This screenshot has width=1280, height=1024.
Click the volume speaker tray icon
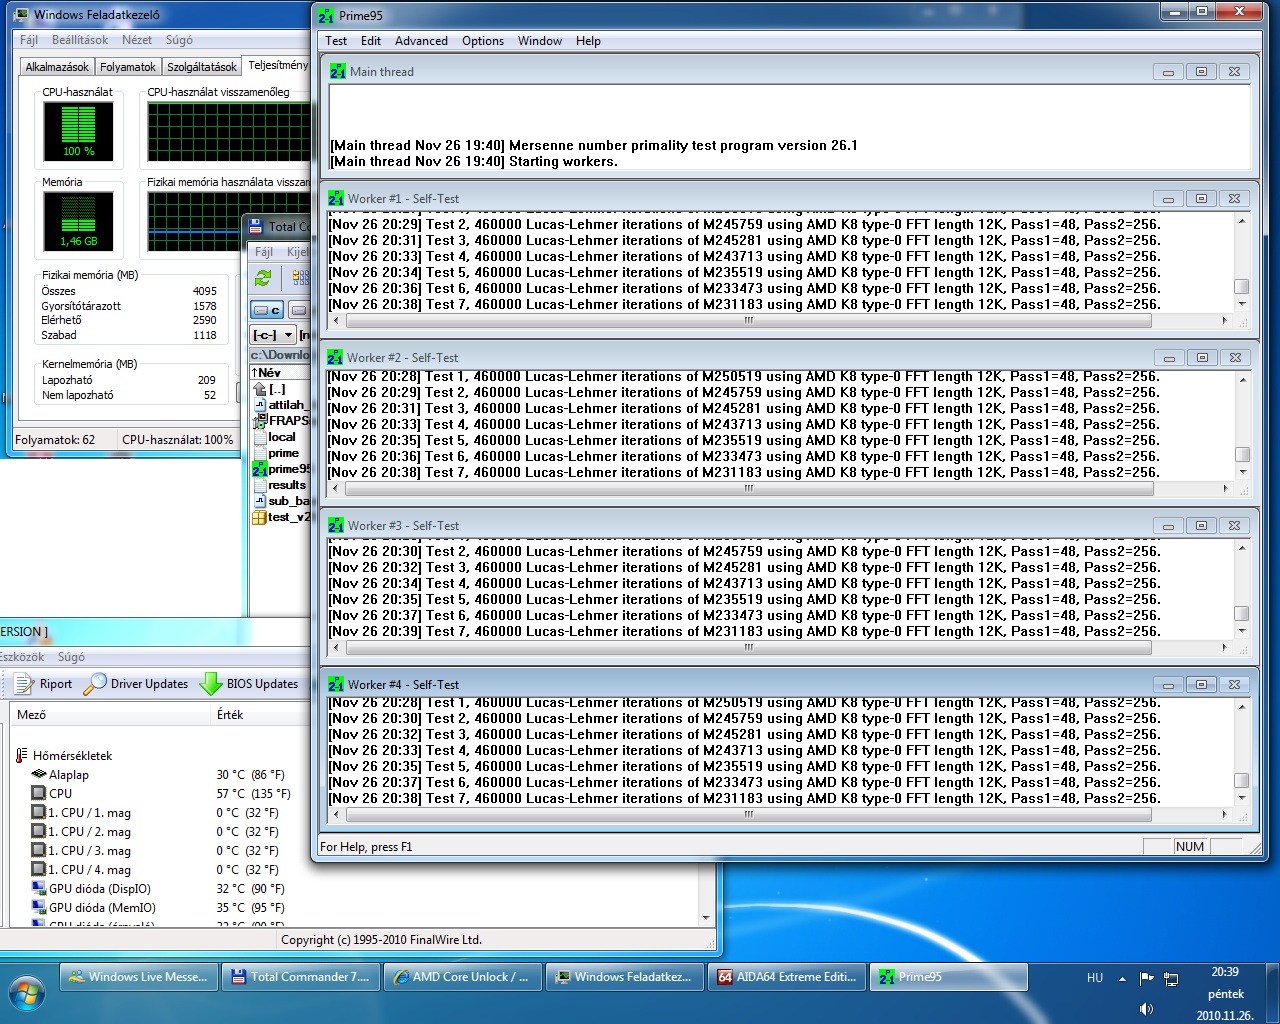[1147, 1009]
